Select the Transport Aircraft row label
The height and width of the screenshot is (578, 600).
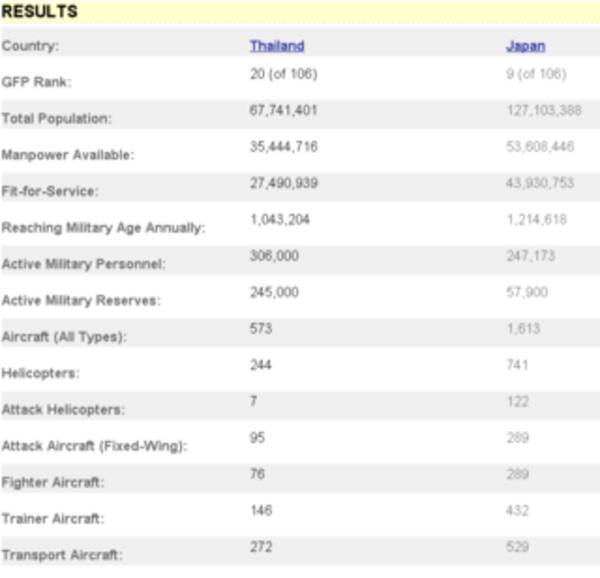point(62,555)
